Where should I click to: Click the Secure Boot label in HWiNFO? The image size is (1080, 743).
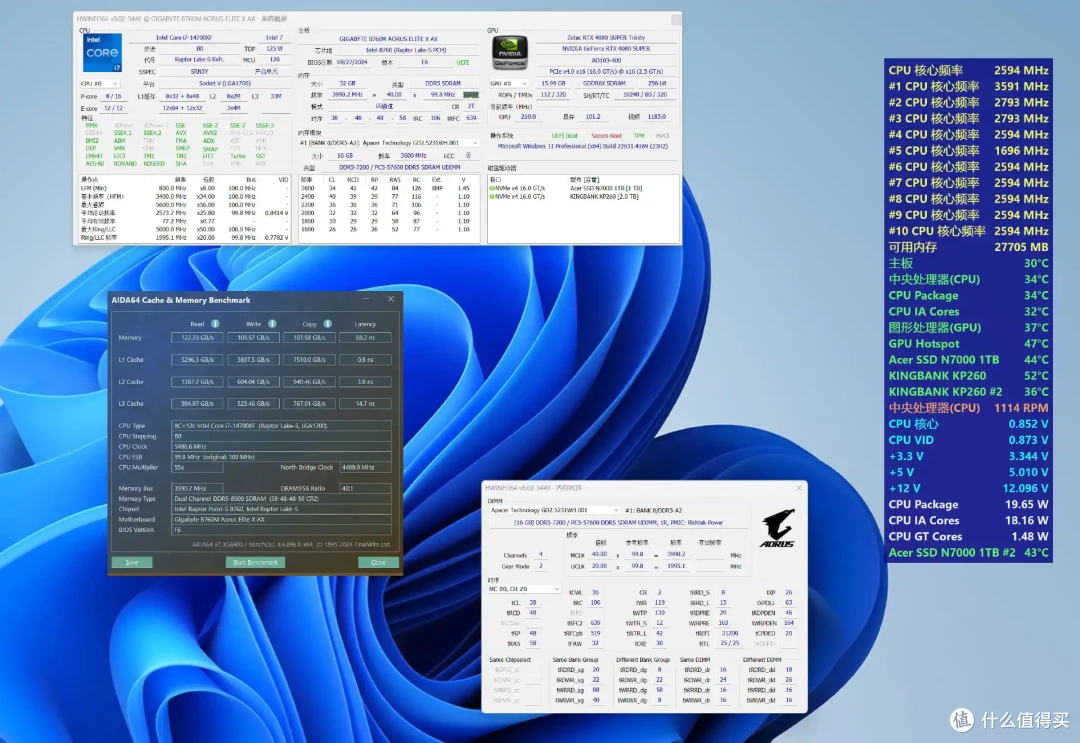pos(606,136)
